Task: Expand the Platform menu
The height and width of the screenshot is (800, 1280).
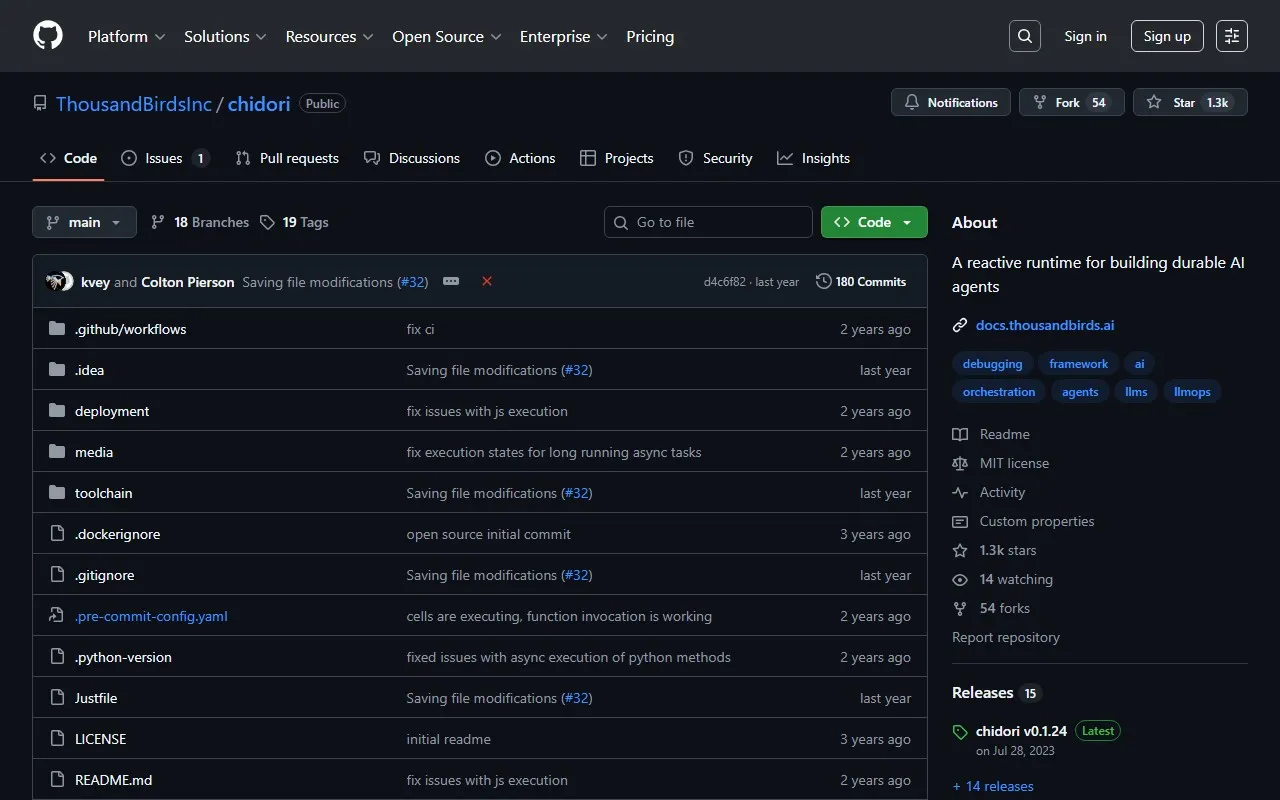Action: point(126,36)
